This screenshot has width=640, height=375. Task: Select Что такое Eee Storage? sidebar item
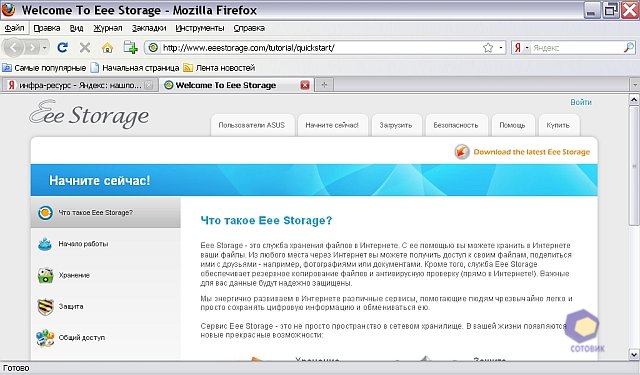tap(105, 213)
